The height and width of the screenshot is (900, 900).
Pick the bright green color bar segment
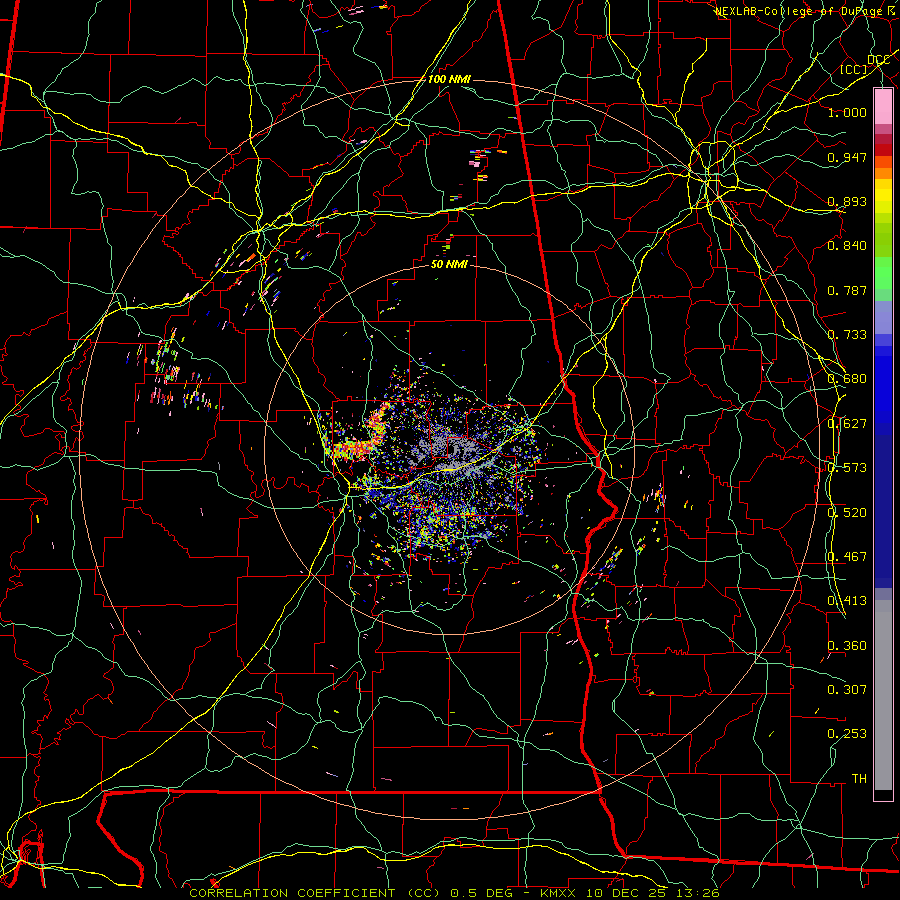[x=883, y=273]
